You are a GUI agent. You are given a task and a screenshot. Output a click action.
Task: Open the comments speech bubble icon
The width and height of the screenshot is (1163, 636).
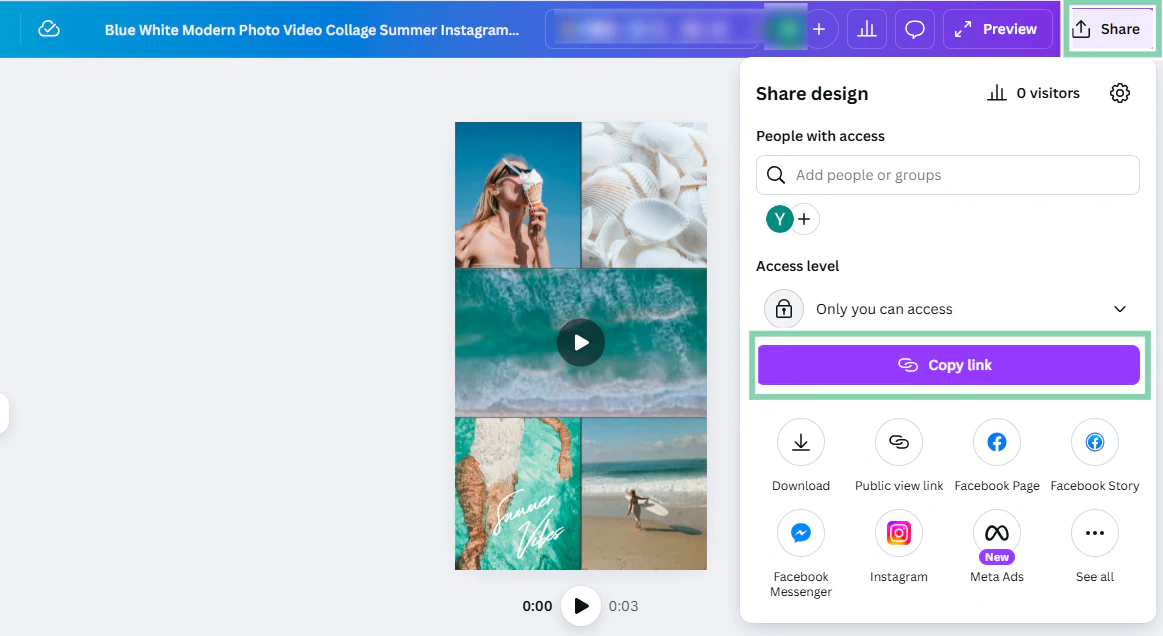tap(915, 29)
